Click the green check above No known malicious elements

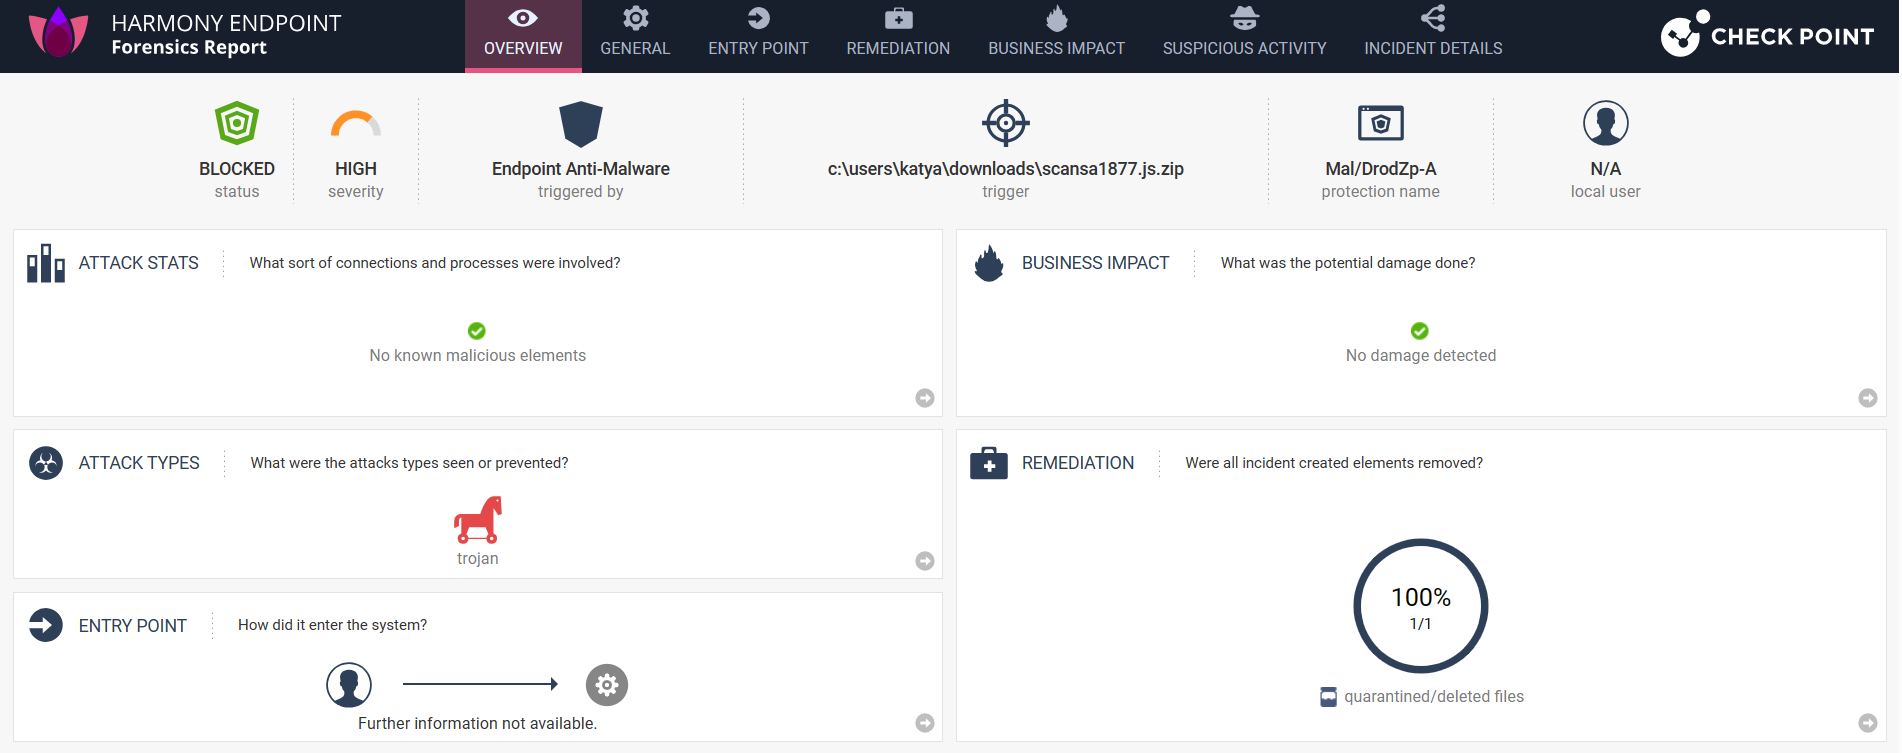[x=477, y=331]
